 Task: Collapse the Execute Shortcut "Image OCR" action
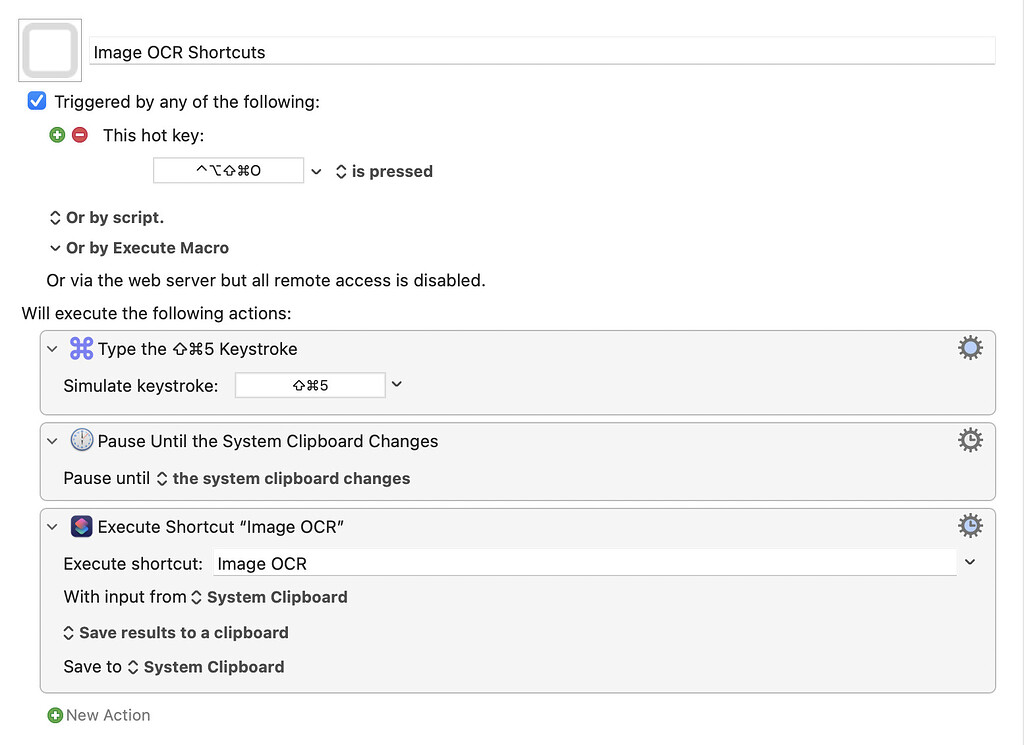tap(53, 526)
